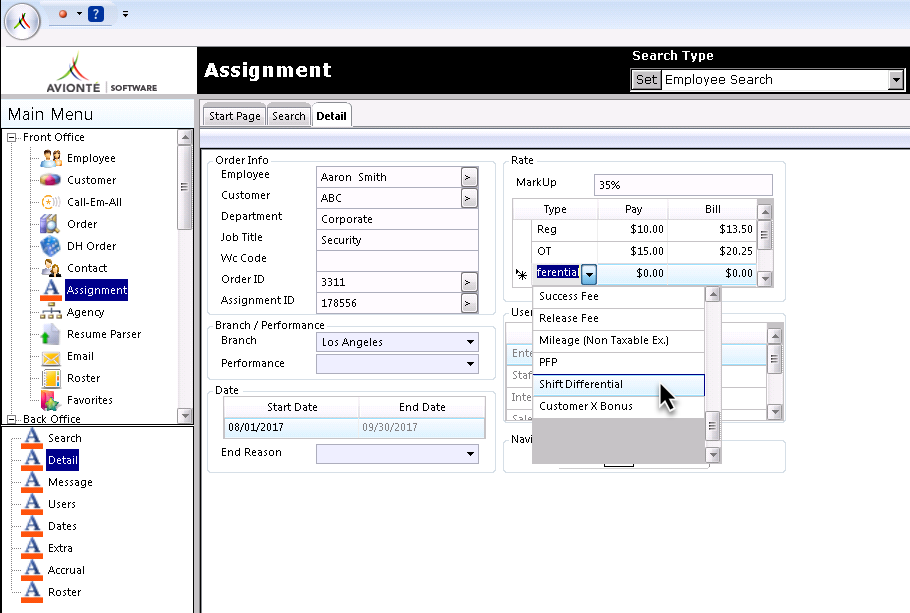Click the Set button for Search Type
Viewport: 910px width, 613px height.
(x=646, y=80)
